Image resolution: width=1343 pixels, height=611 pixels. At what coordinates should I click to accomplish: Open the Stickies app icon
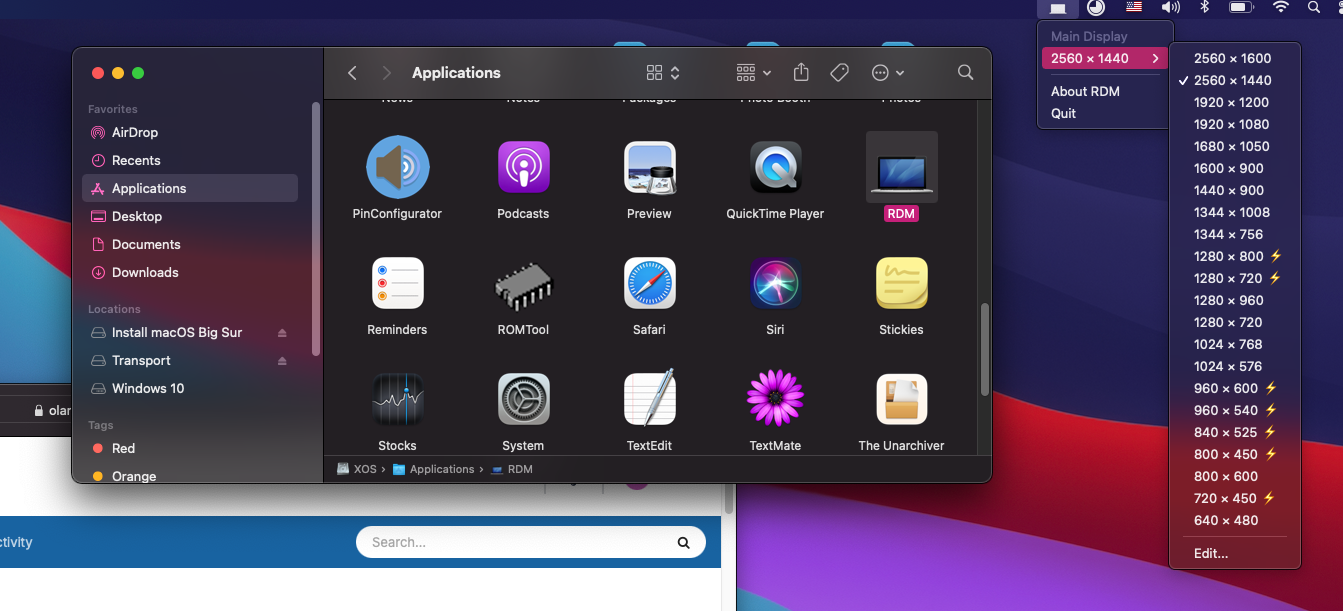[x=901, y=284]
